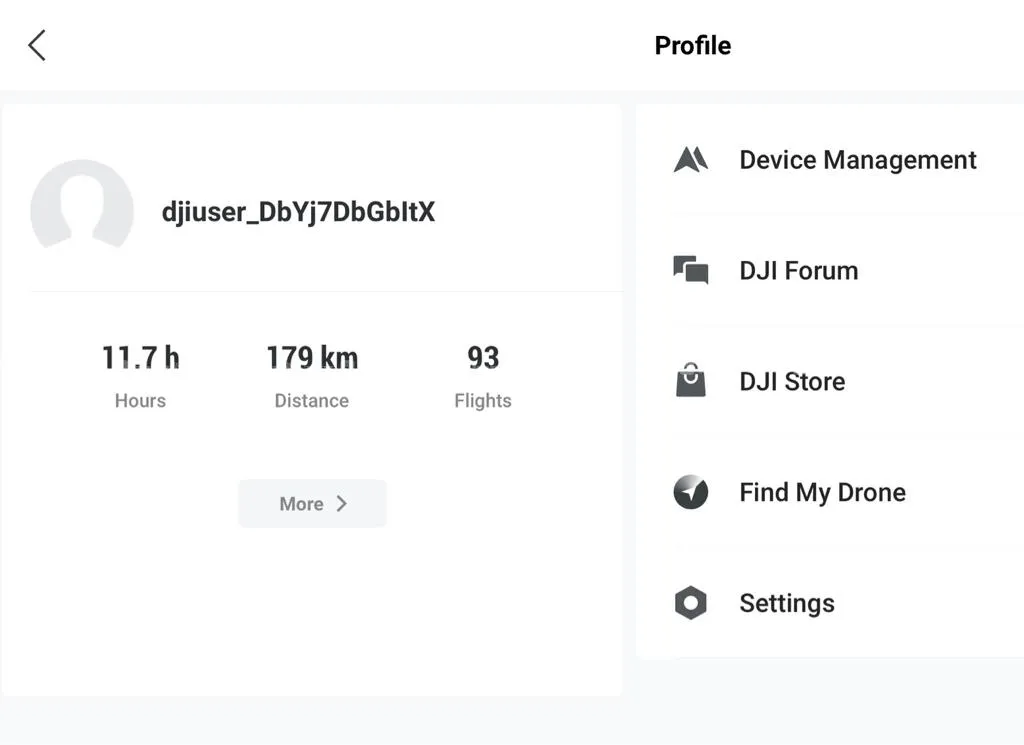Click the Device Management drone icon
The width and height of the screenshot is (1024, 745).
pyautogui.click(x=690, y=159)
